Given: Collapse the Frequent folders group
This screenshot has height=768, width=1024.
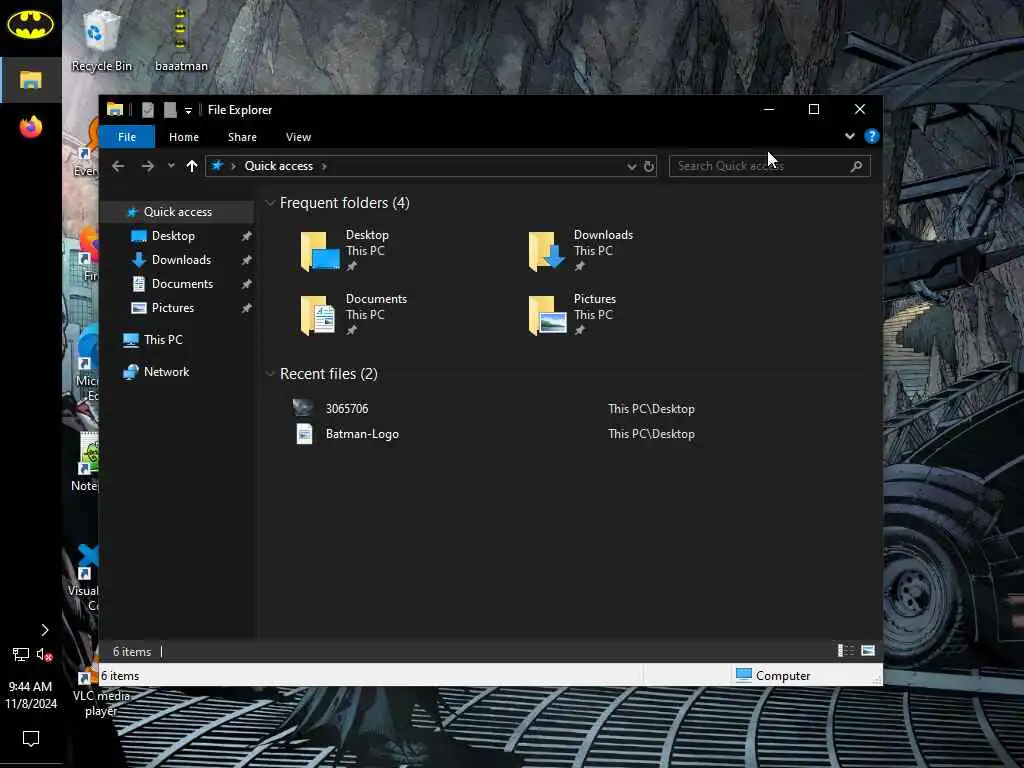Looking at the screenshot, I should (x=270, y=203).
